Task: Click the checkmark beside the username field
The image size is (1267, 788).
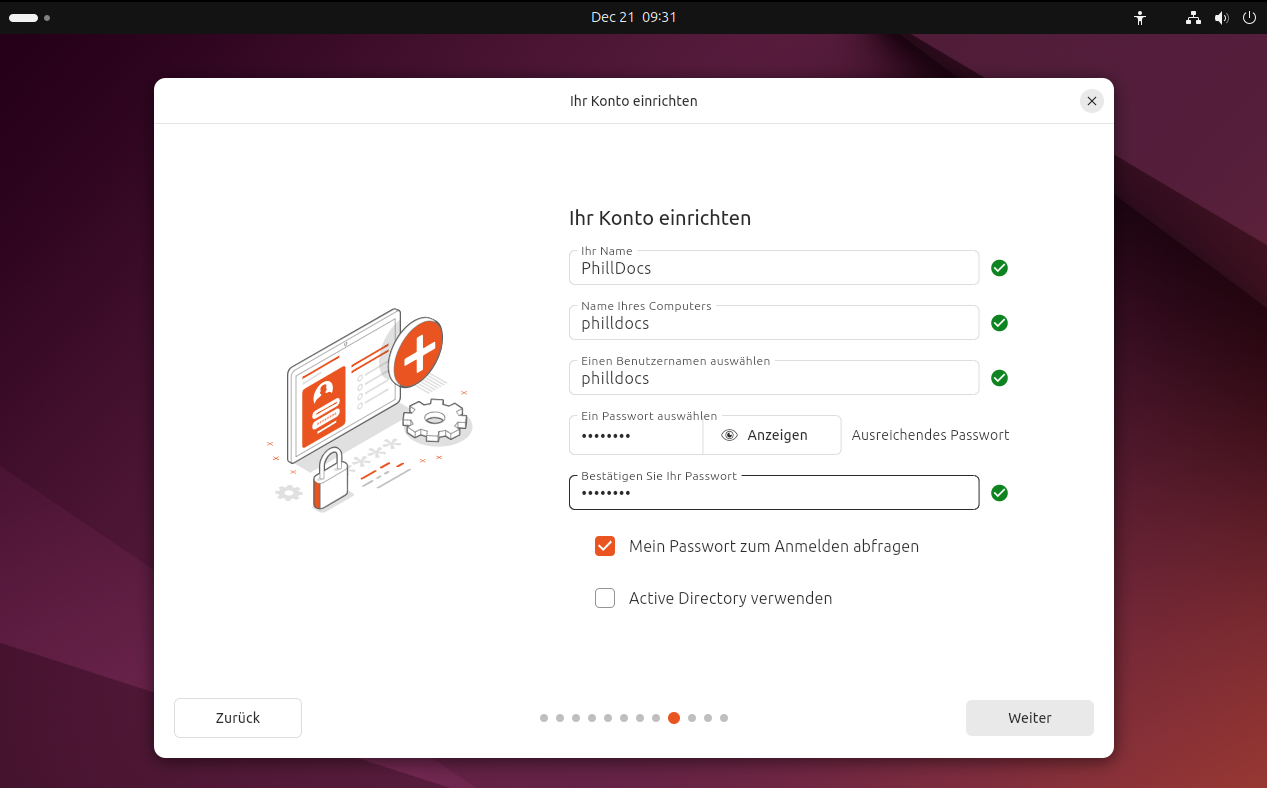Action: 999,378
